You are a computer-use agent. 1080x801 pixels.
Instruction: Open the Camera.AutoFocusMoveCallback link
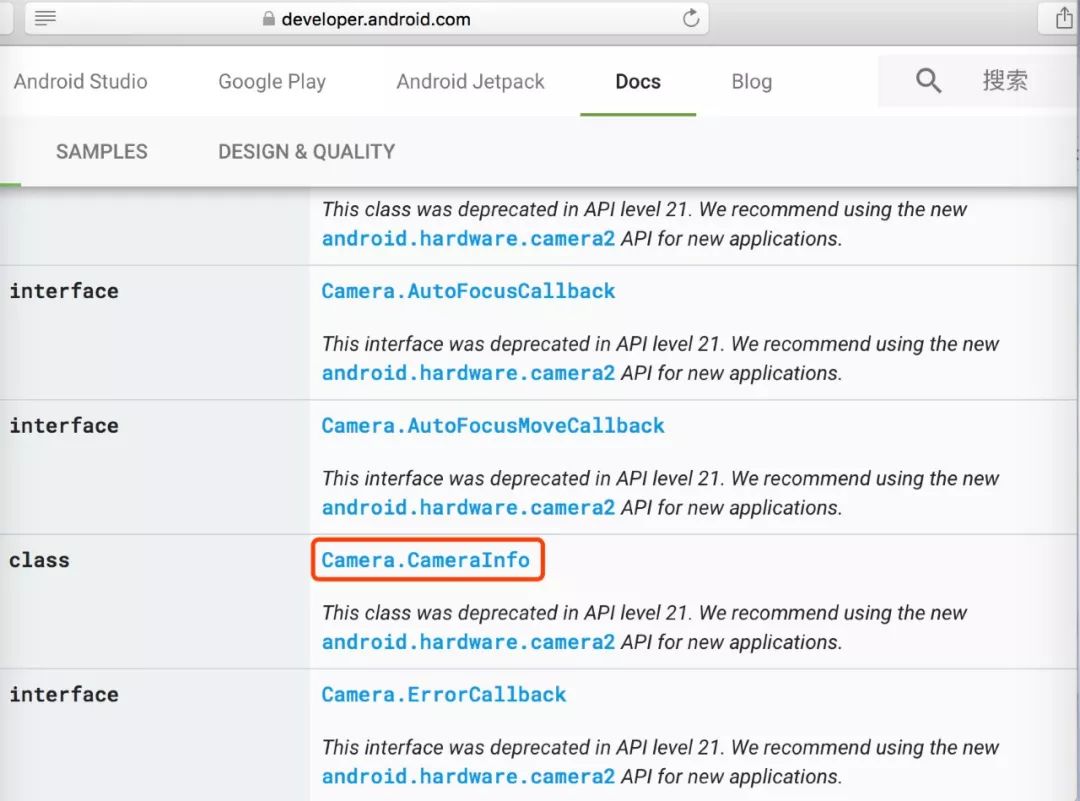pyautogui.click(x=492, y=426)
